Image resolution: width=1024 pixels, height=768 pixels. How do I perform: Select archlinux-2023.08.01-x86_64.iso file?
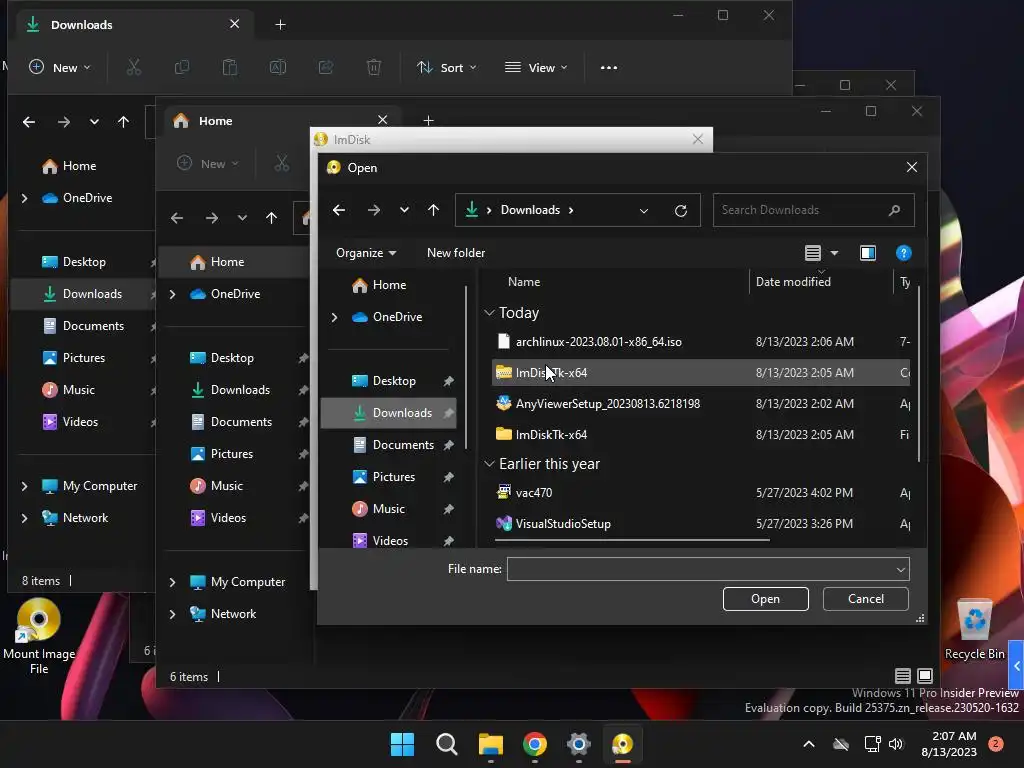(701, 342)
